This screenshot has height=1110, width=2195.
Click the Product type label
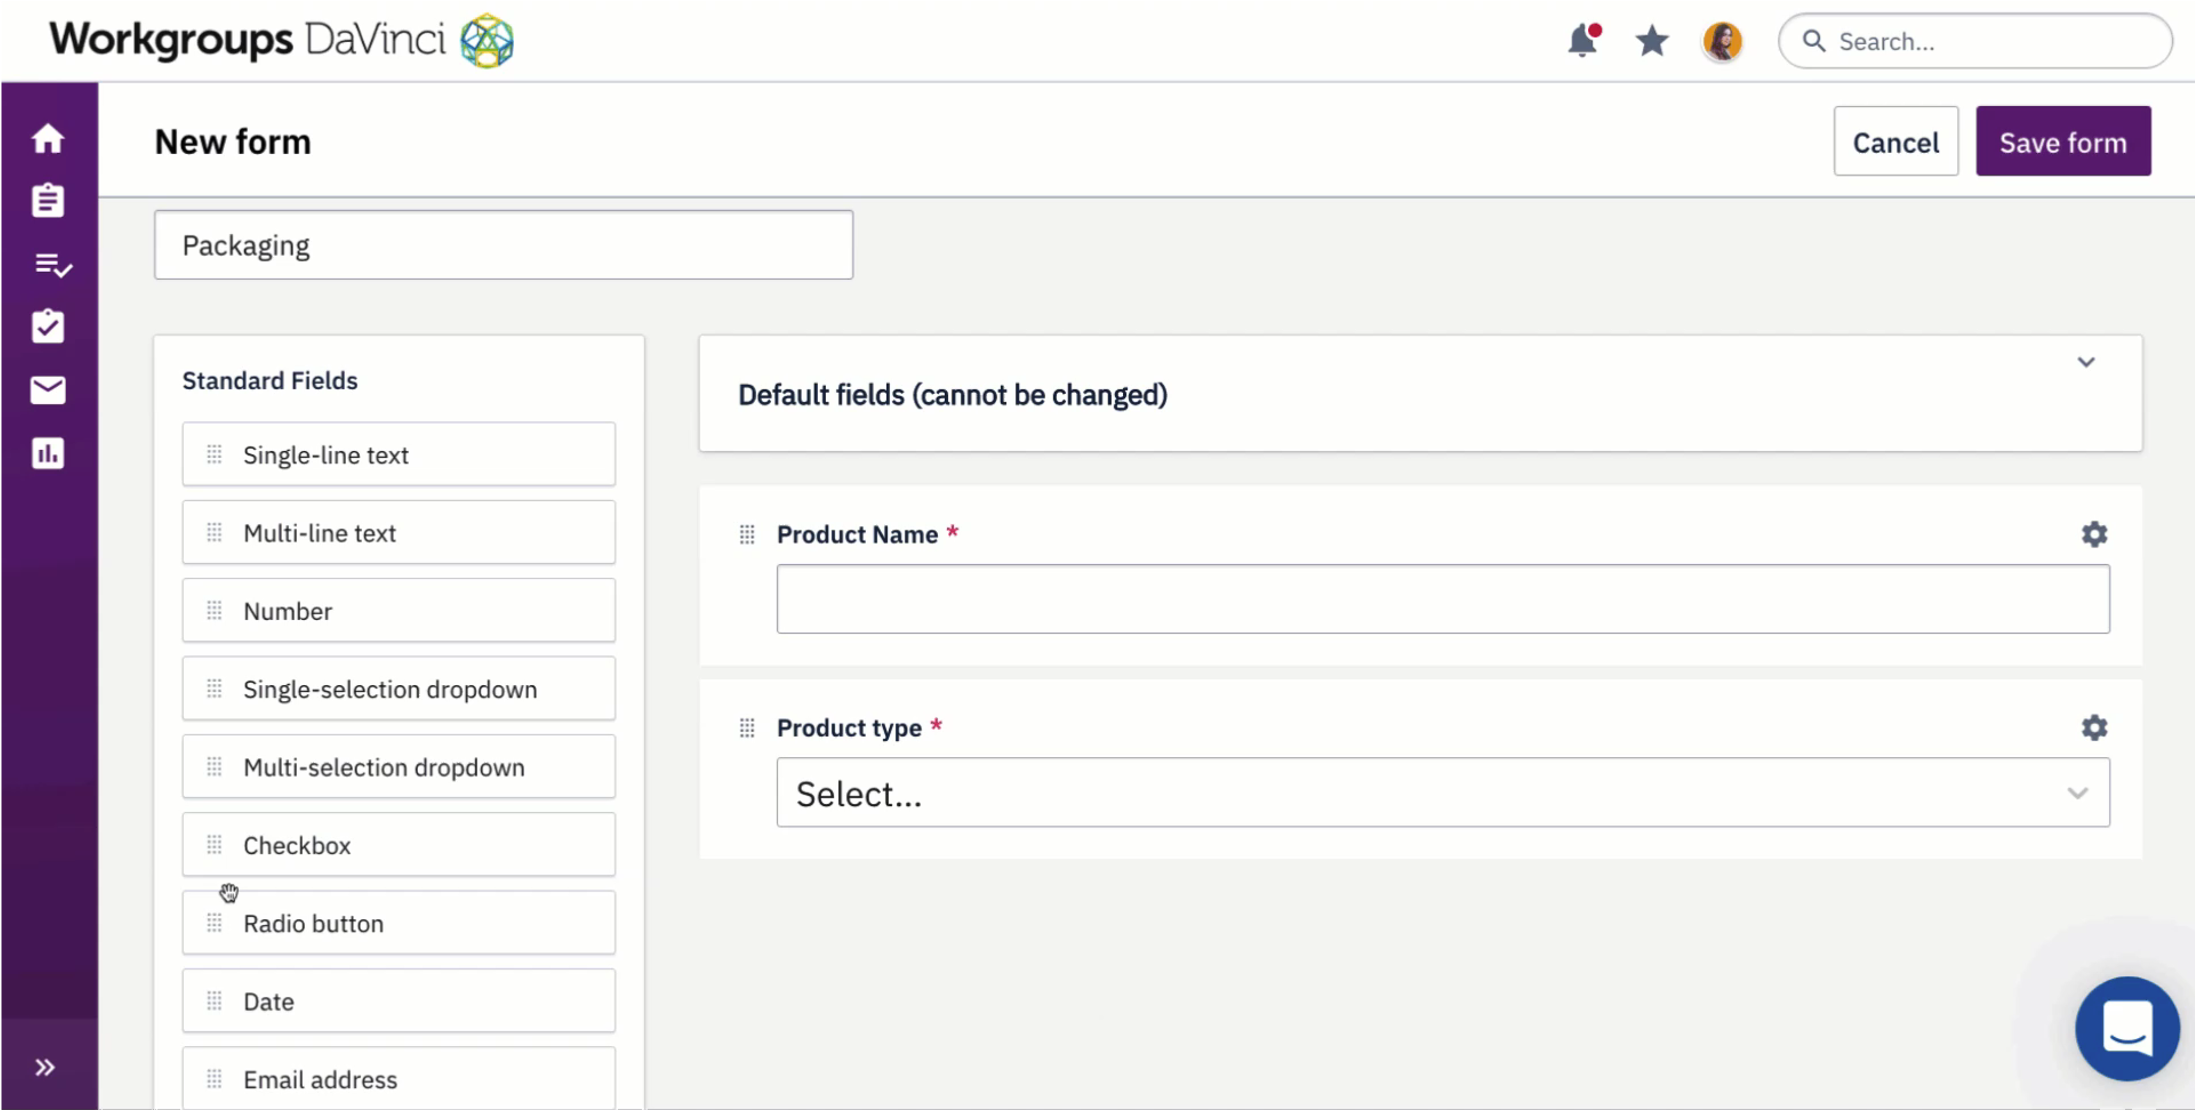click(x=849, y=728)
